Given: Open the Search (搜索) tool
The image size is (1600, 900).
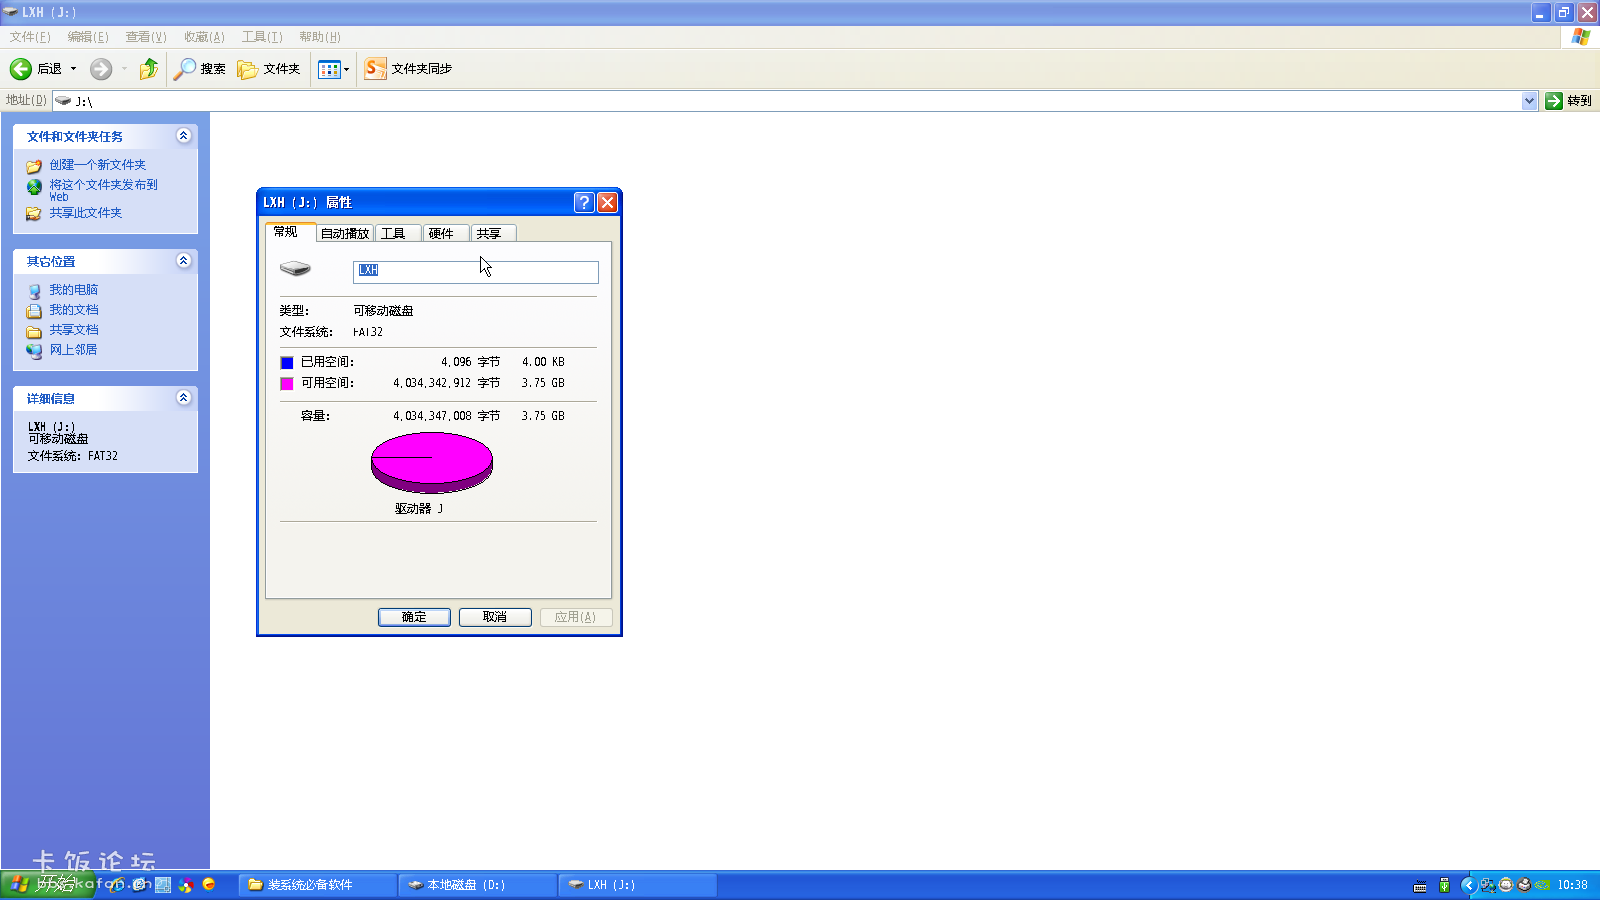Looking at the screenshot, I should (200, 69).
